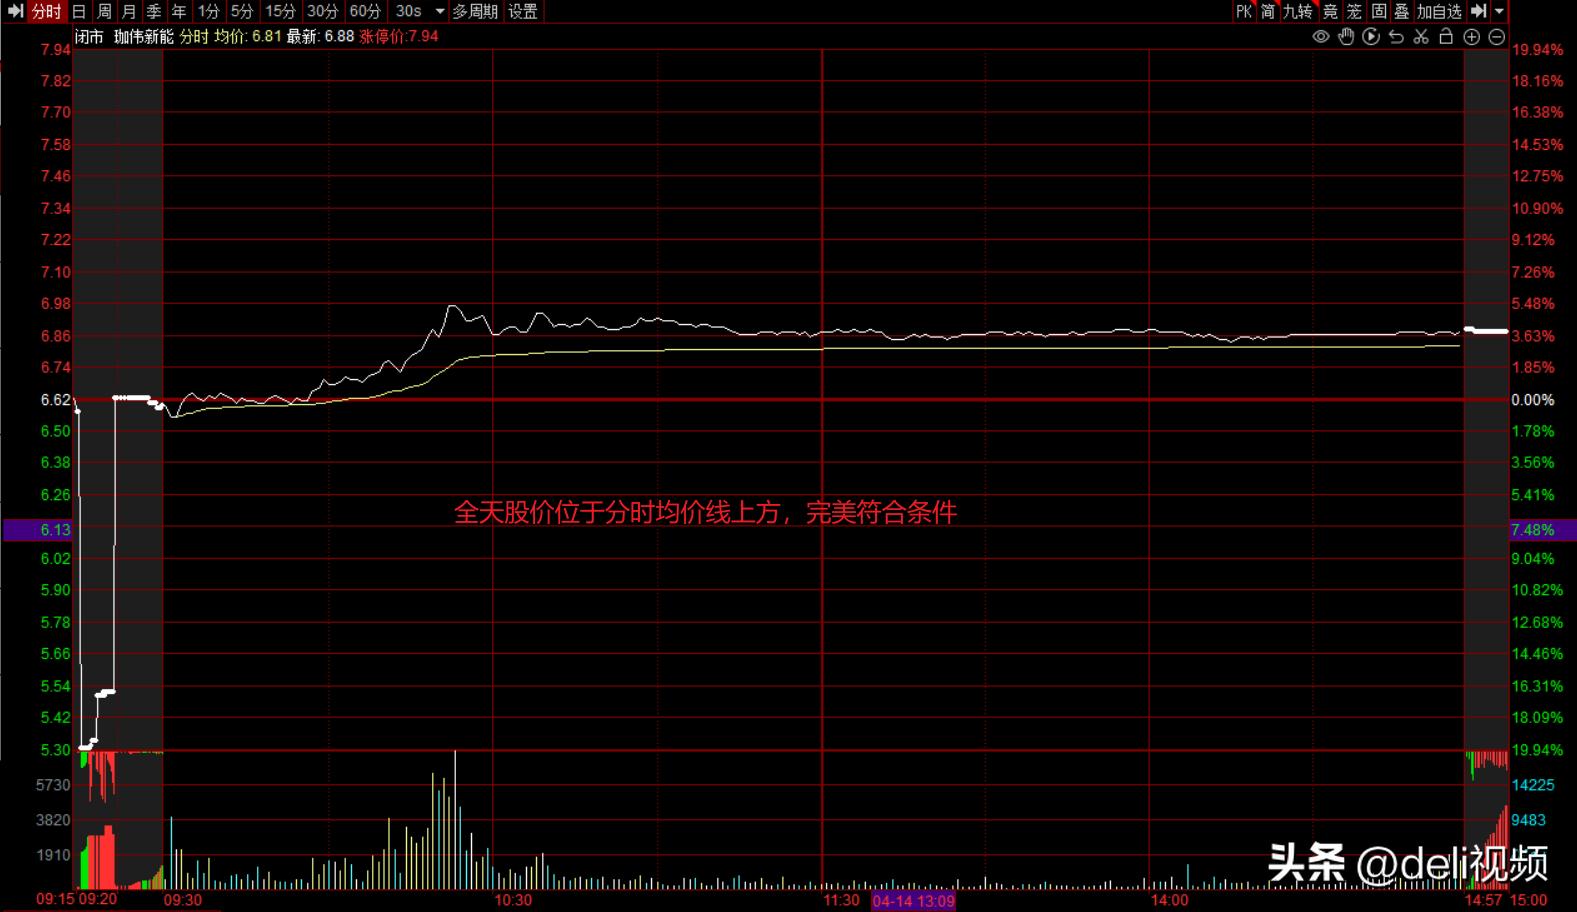The height and width of the screenshot is (912, 1577).
Task: Zoom in with the plus circle icon
Action: [x=1472, y=37]
